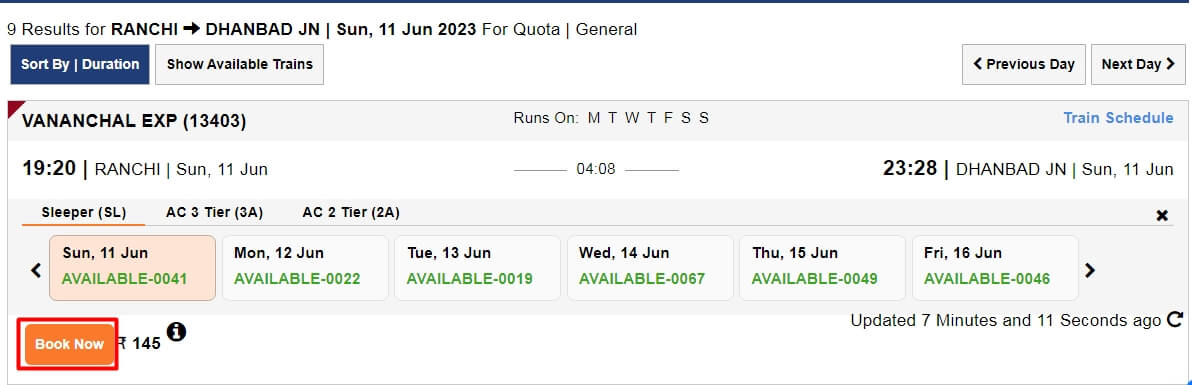
Task: Select Sun, 11 Jun availability card
Action: point(132,268)
